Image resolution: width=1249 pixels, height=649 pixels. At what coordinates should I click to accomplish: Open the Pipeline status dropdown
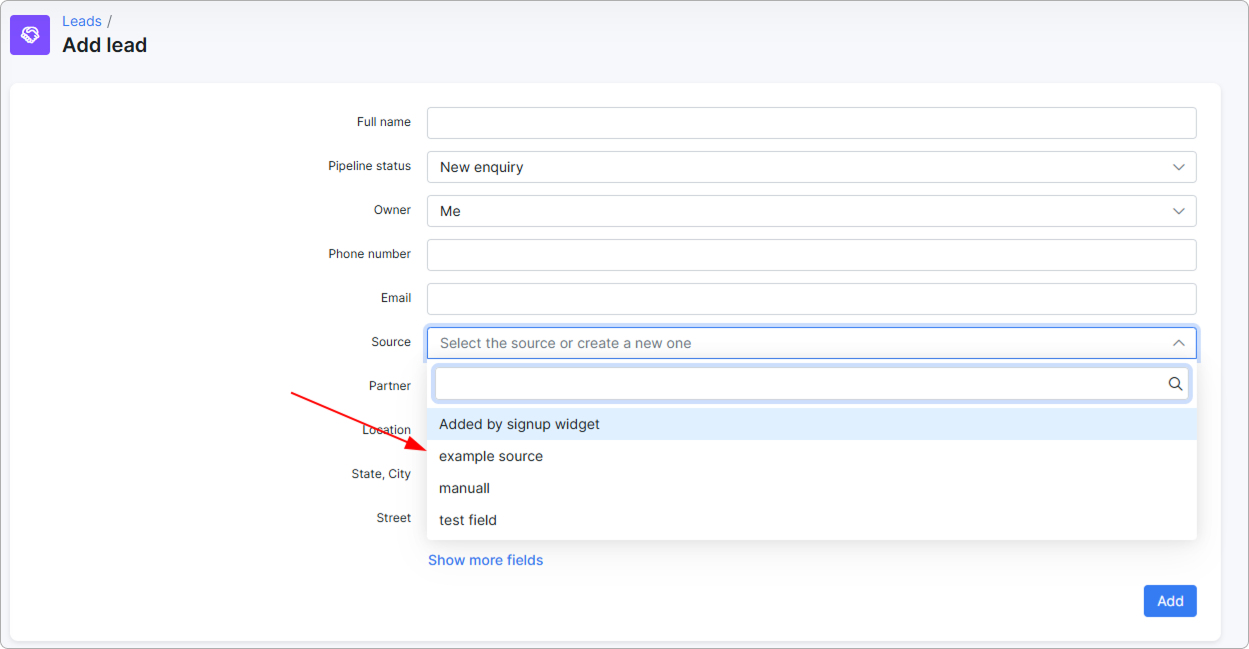(x=811, y=167)
